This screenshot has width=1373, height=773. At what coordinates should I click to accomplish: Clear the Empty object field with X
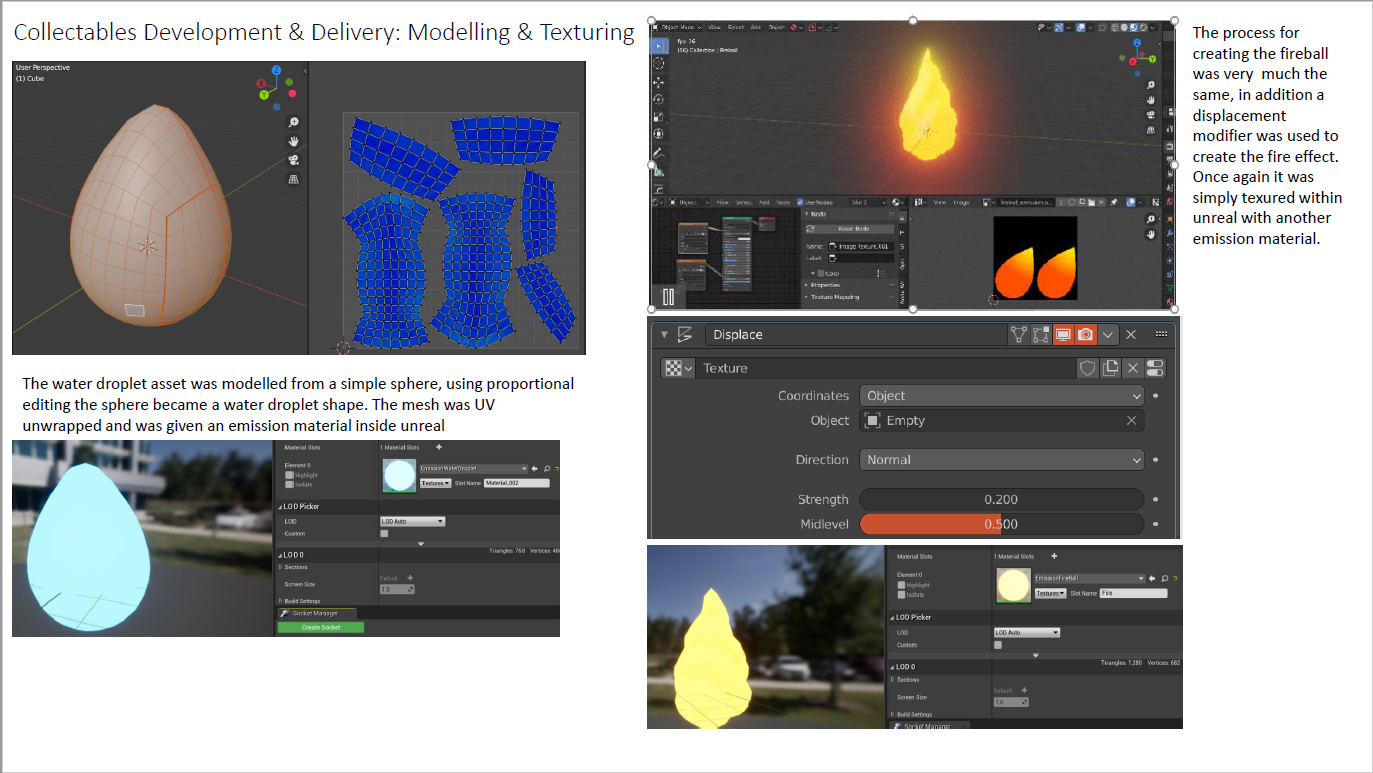coord(1131,421)
